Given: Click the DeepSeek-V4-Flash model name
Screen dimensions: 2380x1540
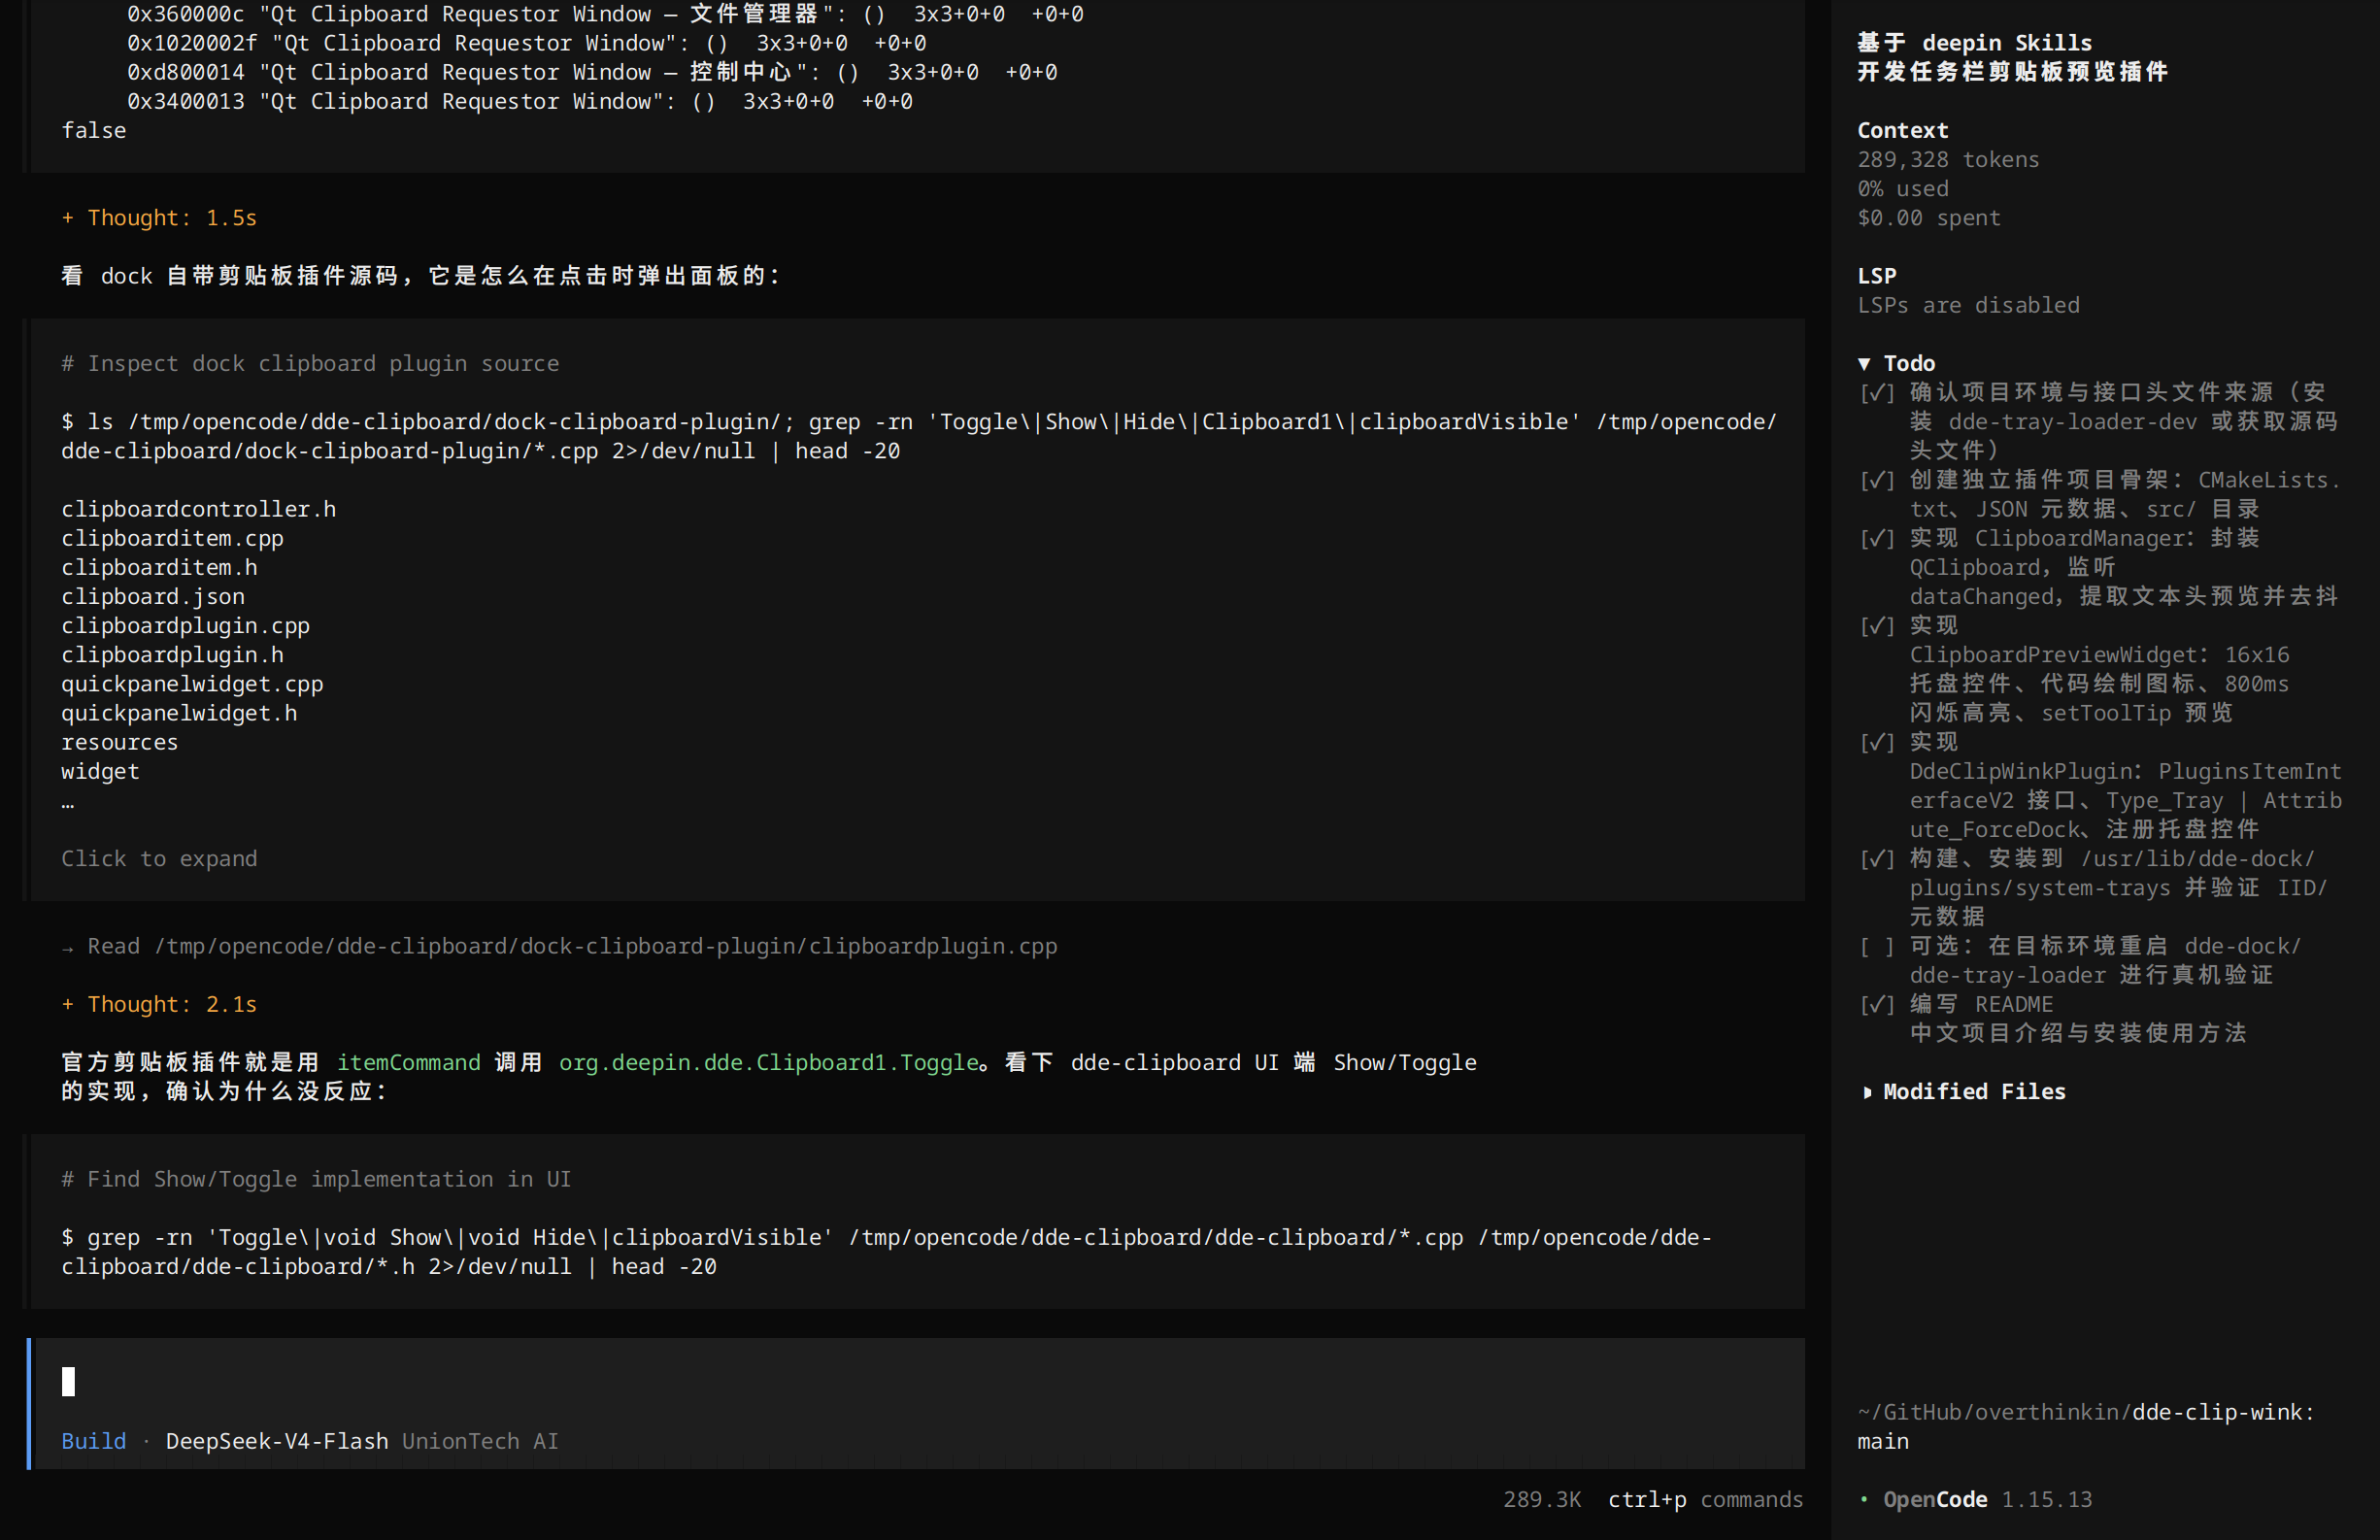Looking at the screenshot, I should pyautogui.click(x=277, y=1441).
